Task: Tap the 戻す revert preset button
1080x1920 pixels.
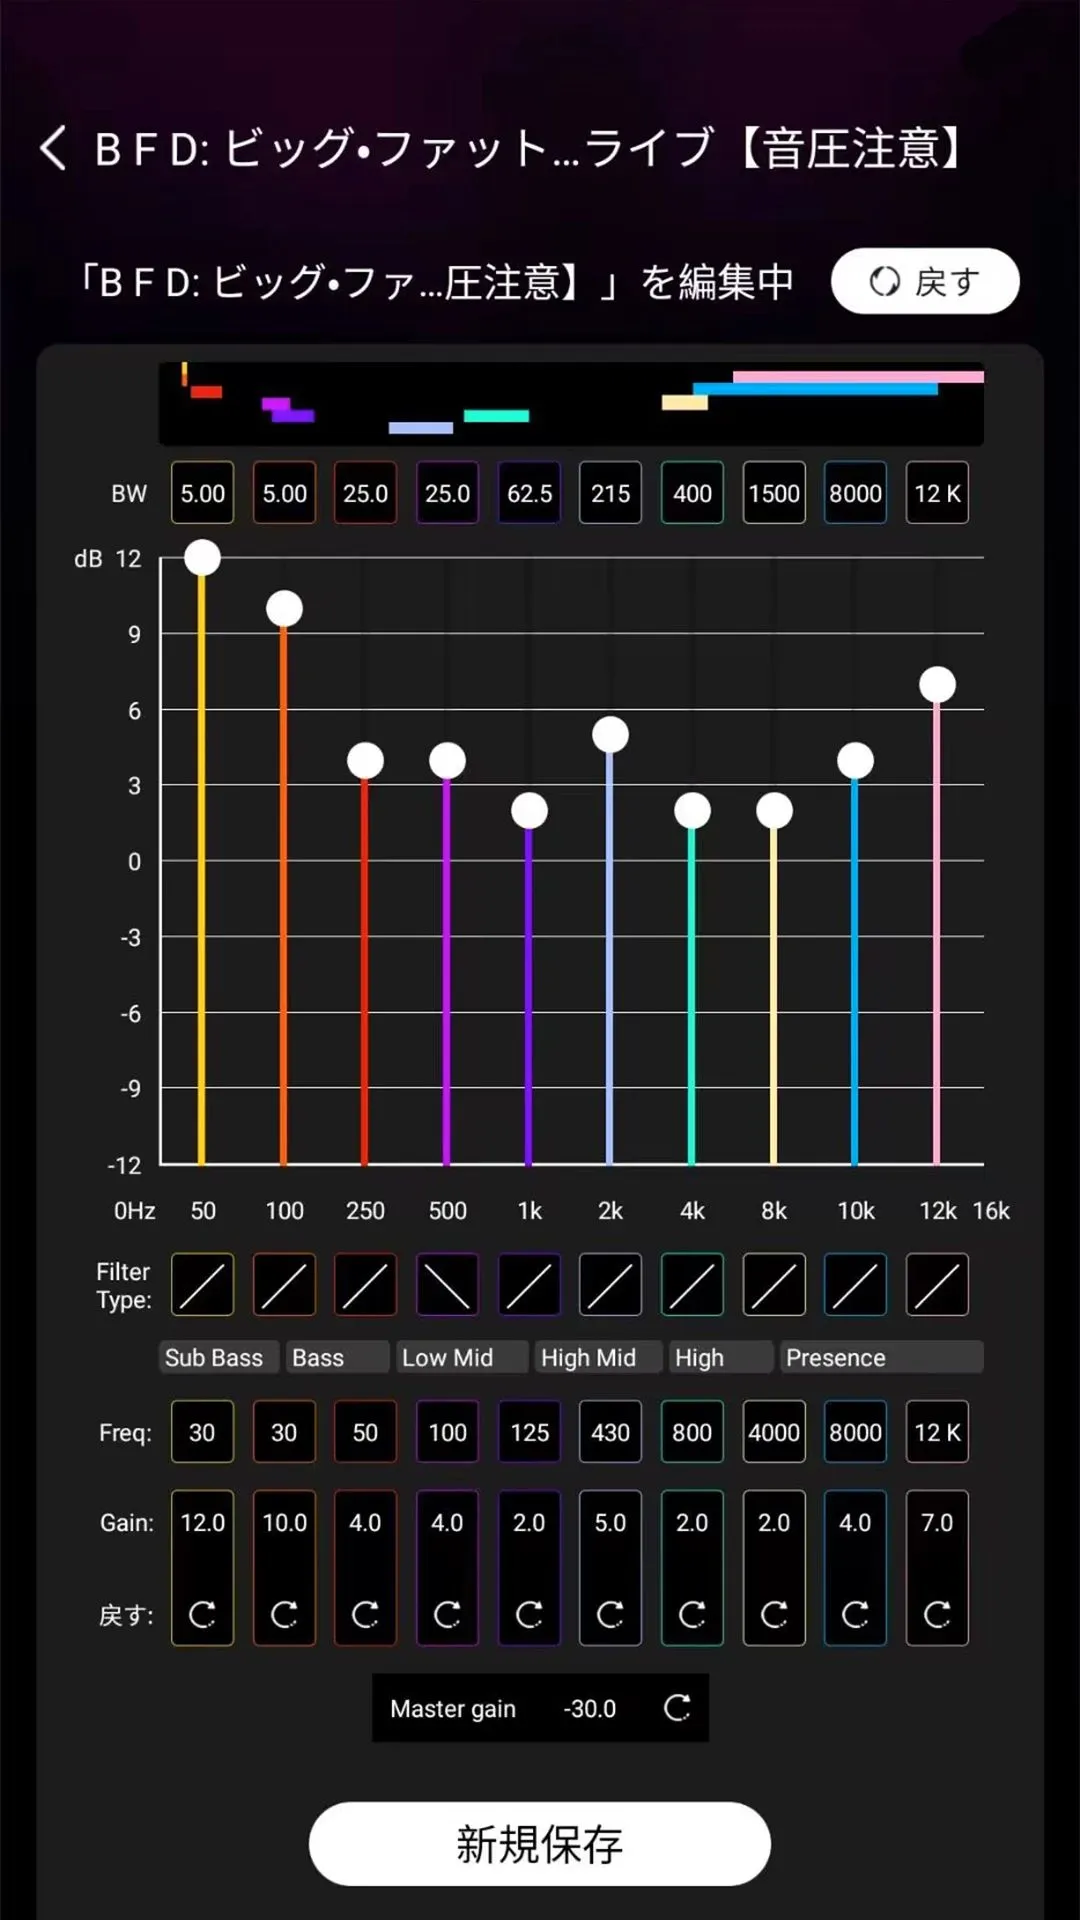Action: pyautogui.click(x=925, y=281)
